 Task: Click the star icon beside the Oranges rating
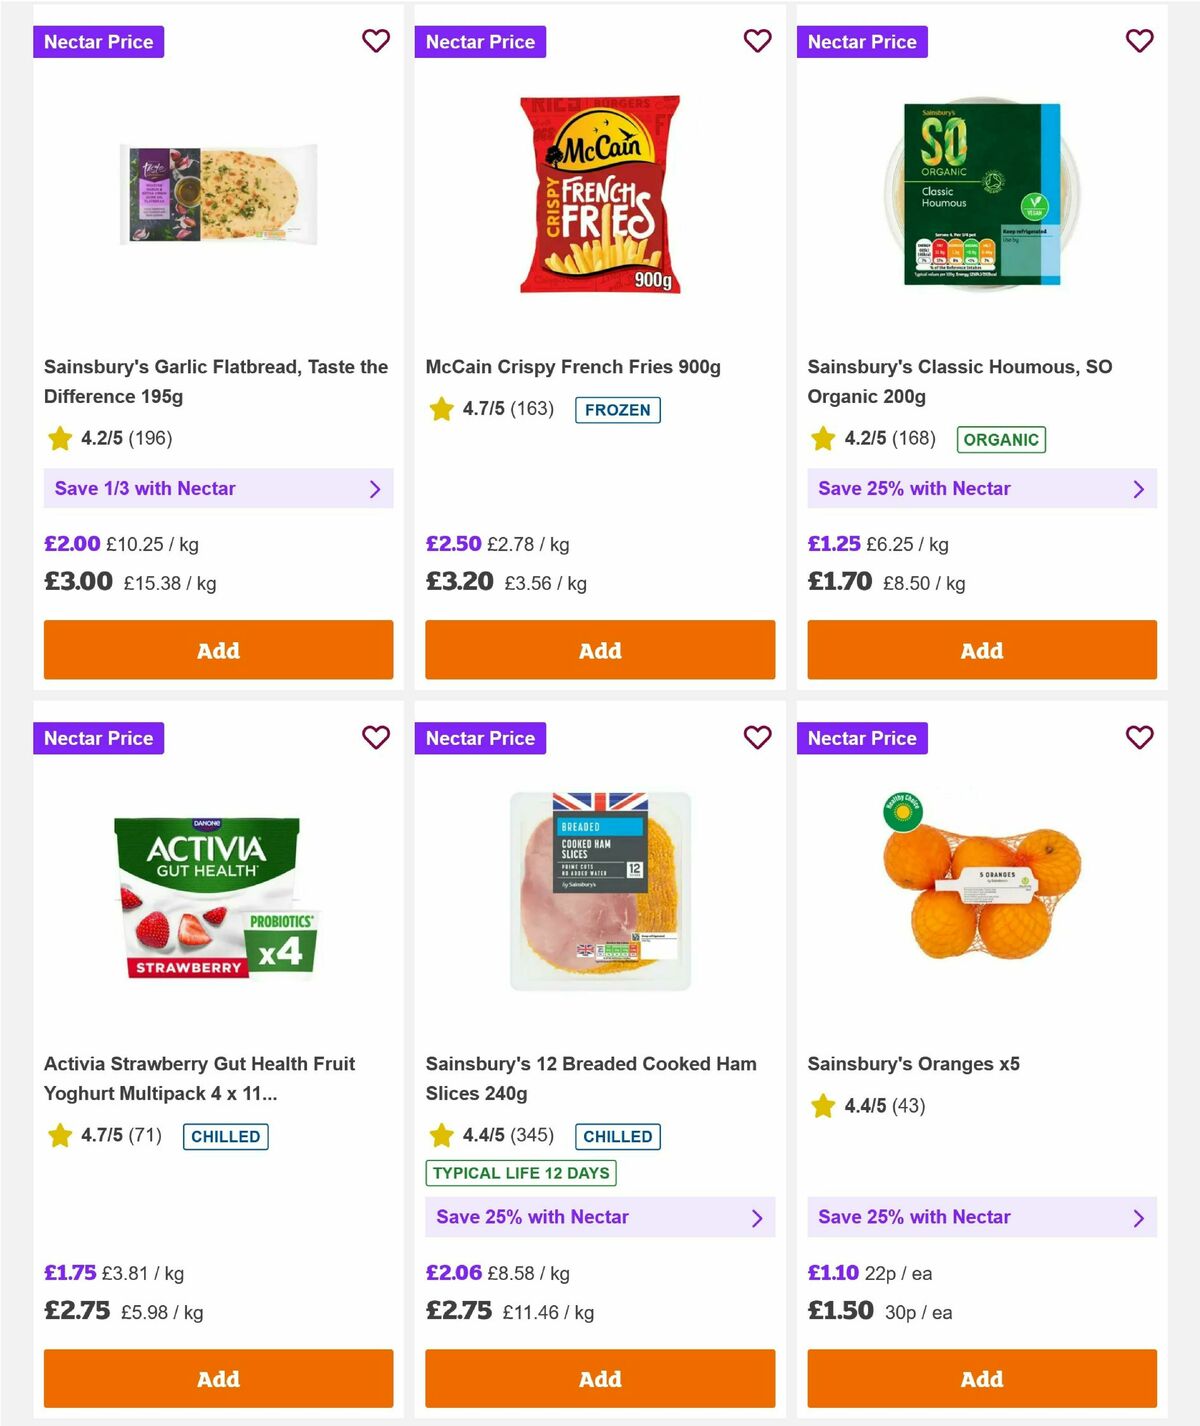pos(822,1106)
